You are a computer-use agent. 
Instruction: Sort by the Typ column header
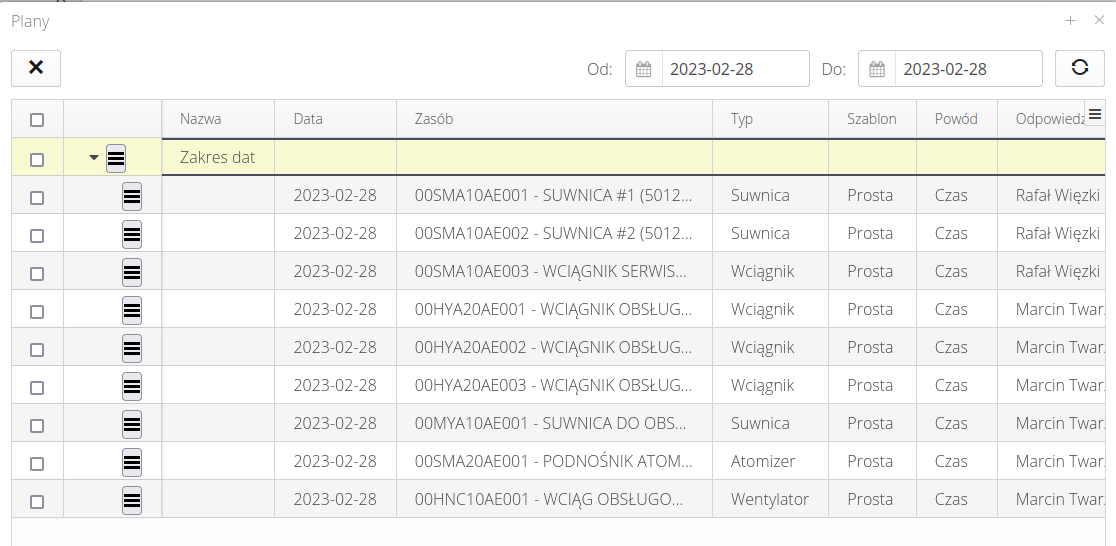click(742, 119)
